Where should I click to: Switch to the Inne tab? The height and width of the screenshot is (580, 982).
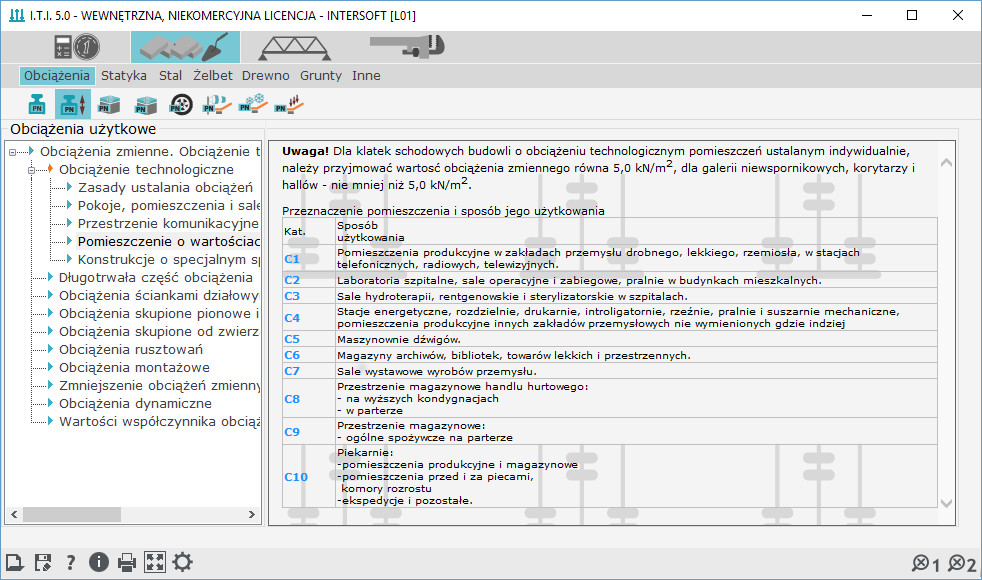tap(366, 76)
